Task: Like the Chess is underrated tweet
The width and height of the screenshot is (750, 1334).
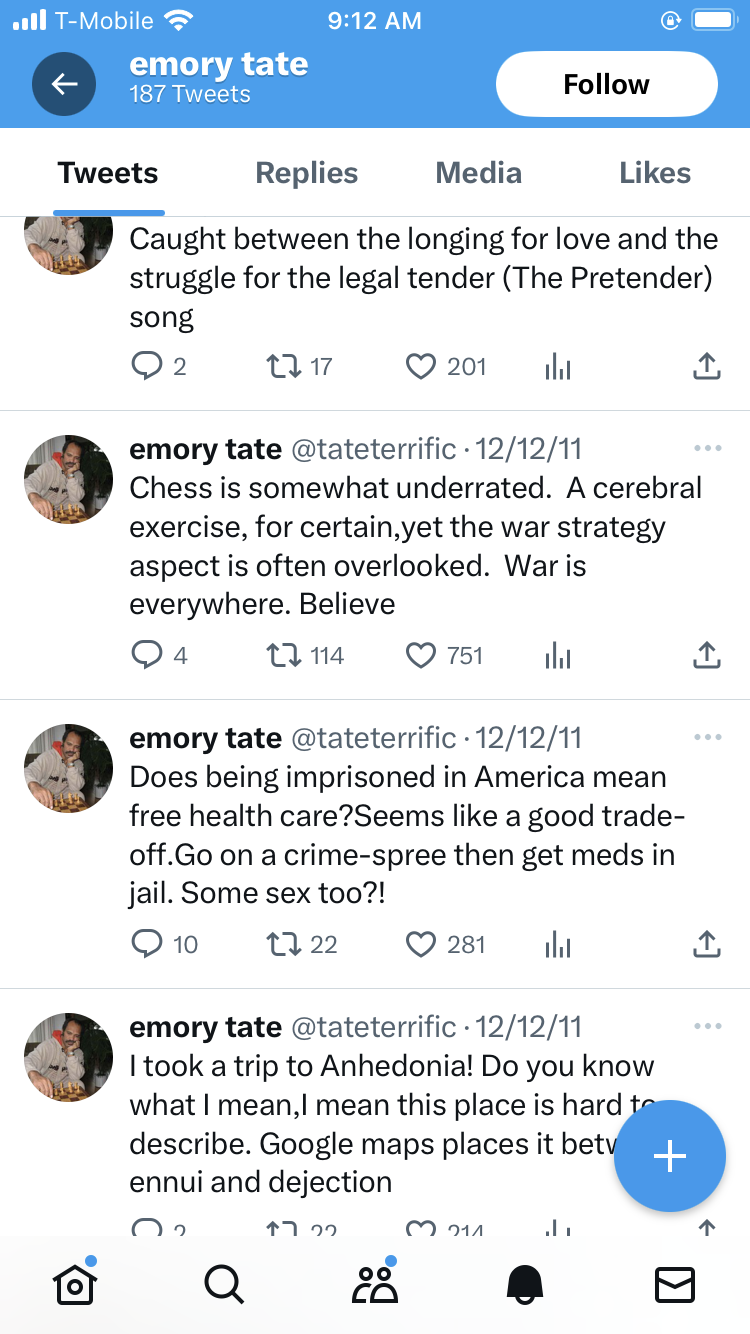Action: 421,656
